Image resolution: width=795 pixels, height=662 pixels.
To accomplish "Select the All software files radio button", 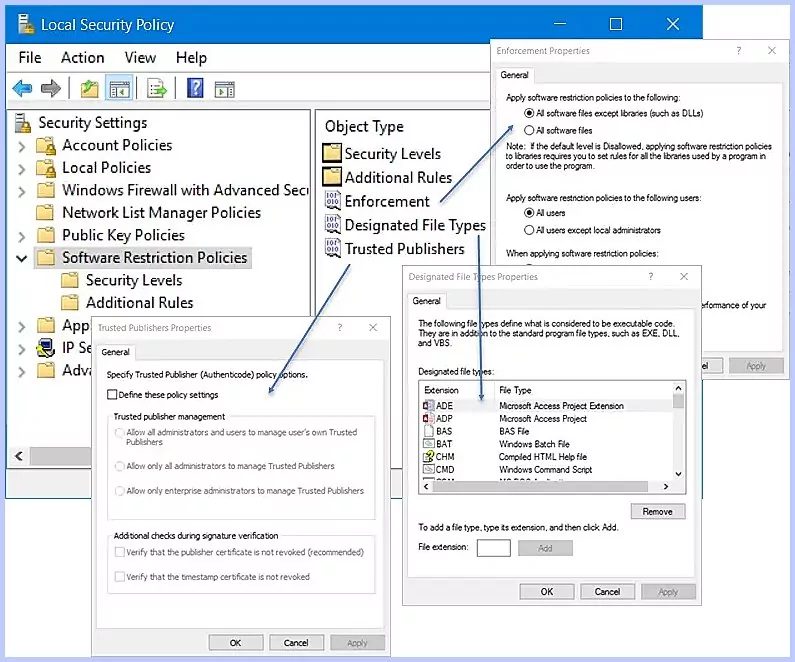I will 529,130.
